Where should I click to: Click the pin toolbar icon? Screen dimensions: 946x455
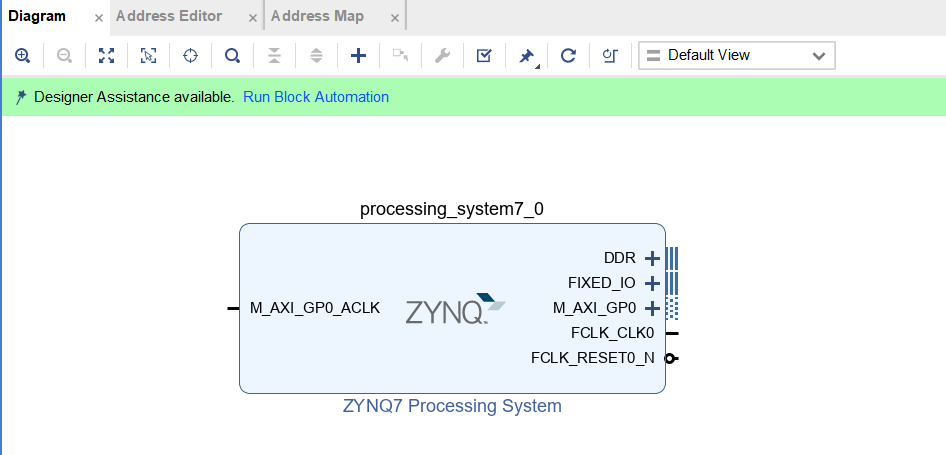pyautogui.click(x=527, y=57)
